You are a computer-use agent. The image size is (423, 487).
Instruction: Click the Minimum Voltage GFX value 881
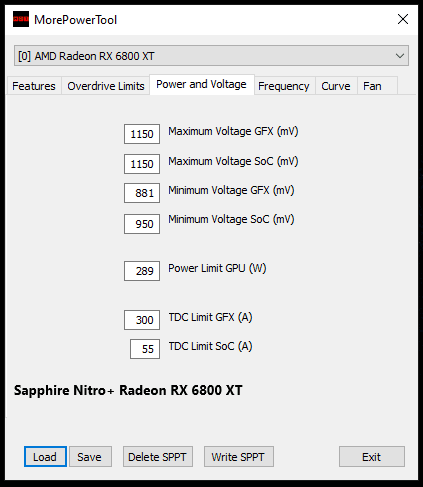click(x=142, y=193)
